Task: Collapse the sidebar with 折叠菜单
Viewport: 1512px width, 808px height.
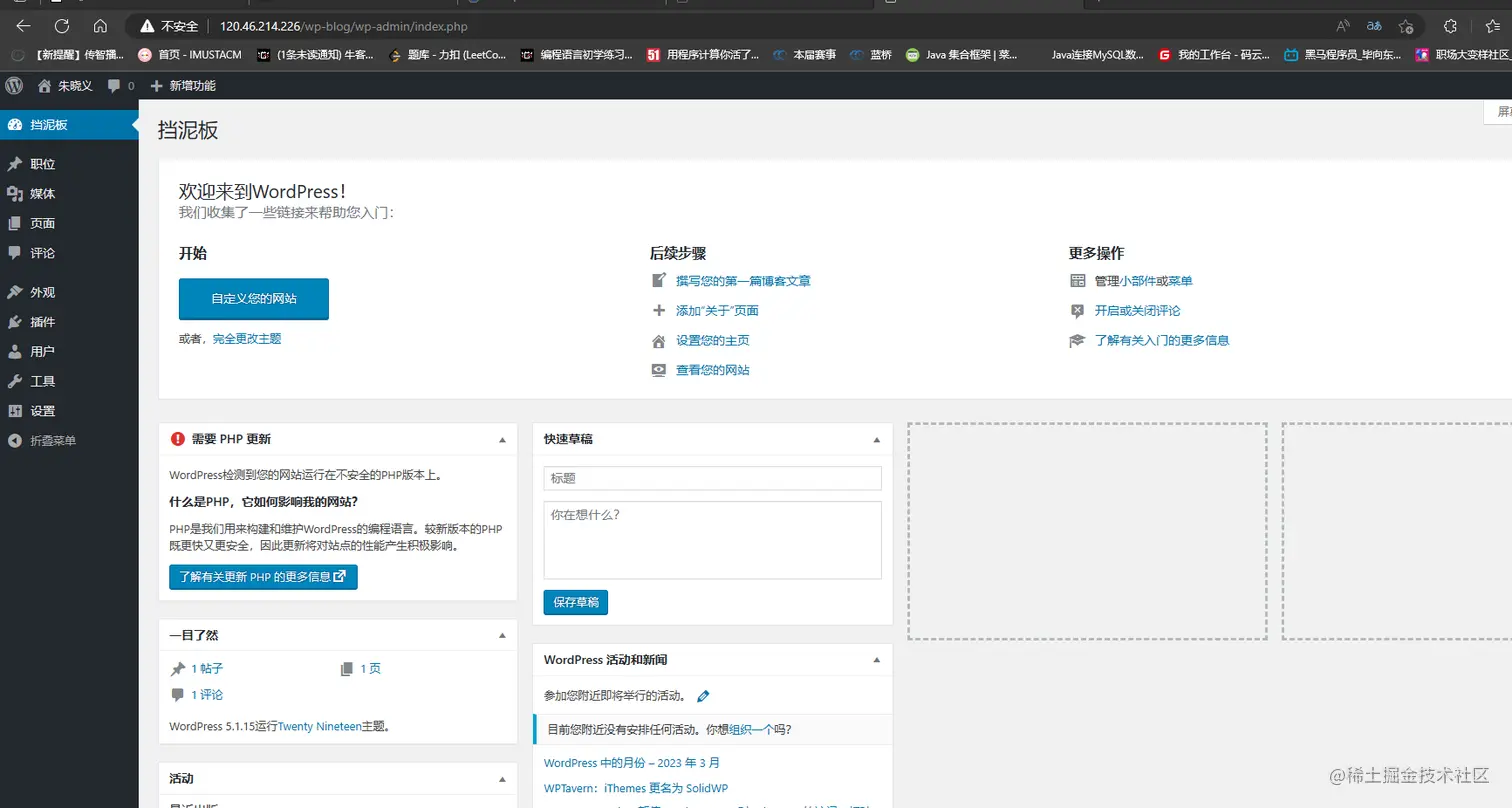Action: 69,440
